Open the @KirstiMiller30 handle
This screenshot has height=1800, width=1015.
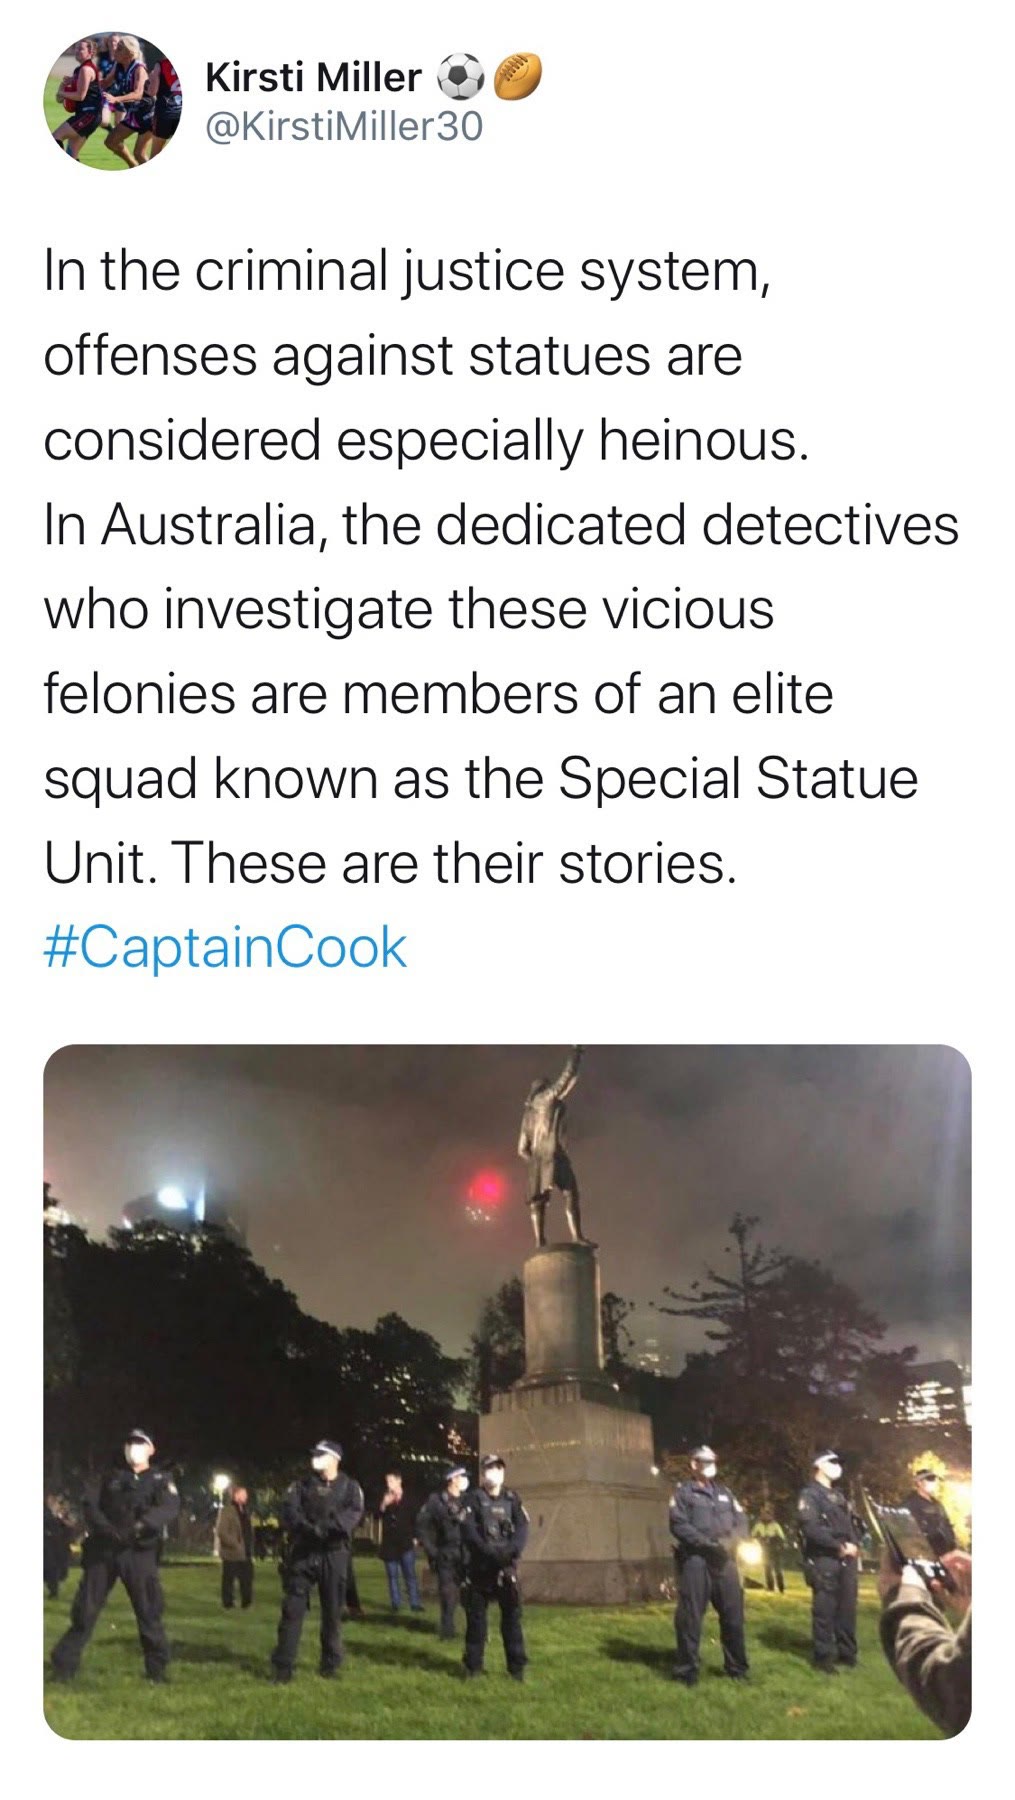coord(343,127)
